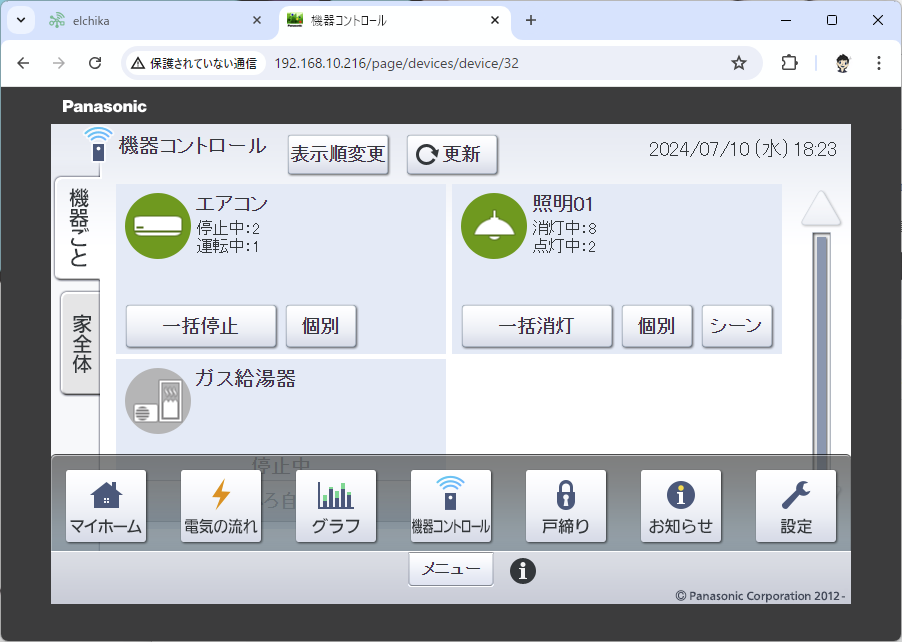Switch to the 家全体 side tab

pyautogui.click(x=81, y=343)
